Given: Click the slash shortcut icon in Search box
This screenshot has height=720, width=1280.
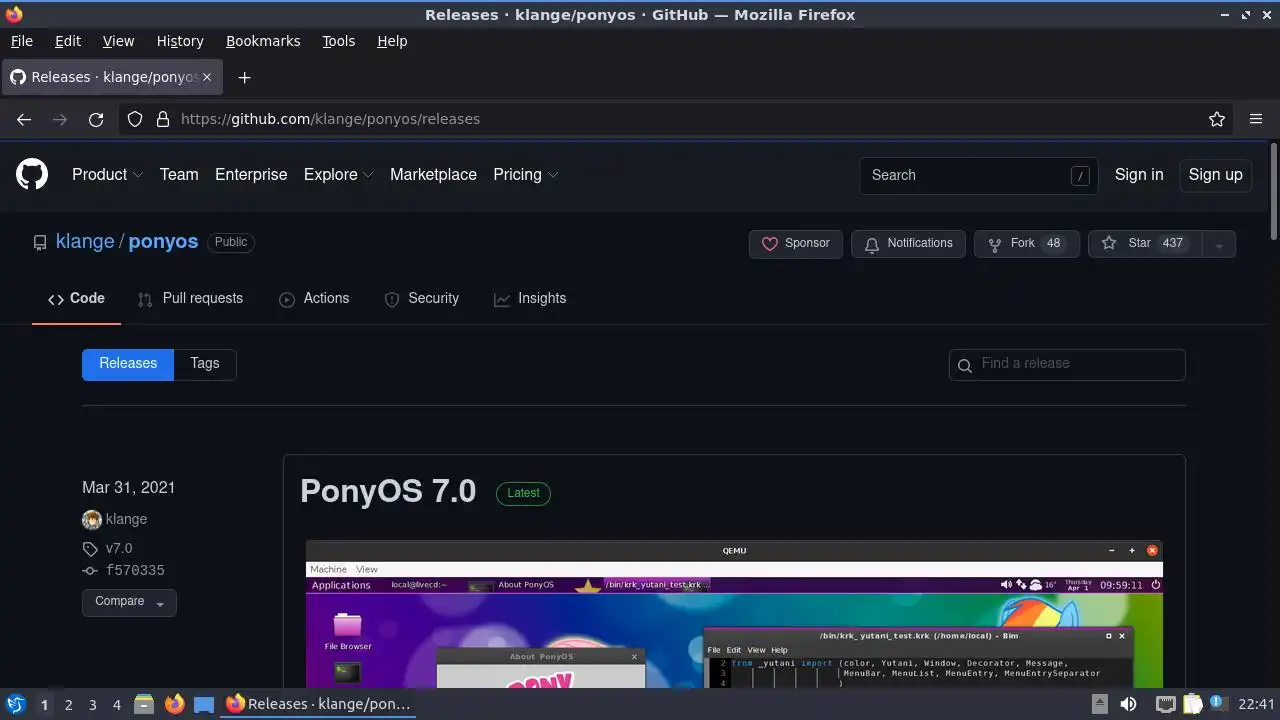Looking at the screenshot, I should tap(1080, 175).
